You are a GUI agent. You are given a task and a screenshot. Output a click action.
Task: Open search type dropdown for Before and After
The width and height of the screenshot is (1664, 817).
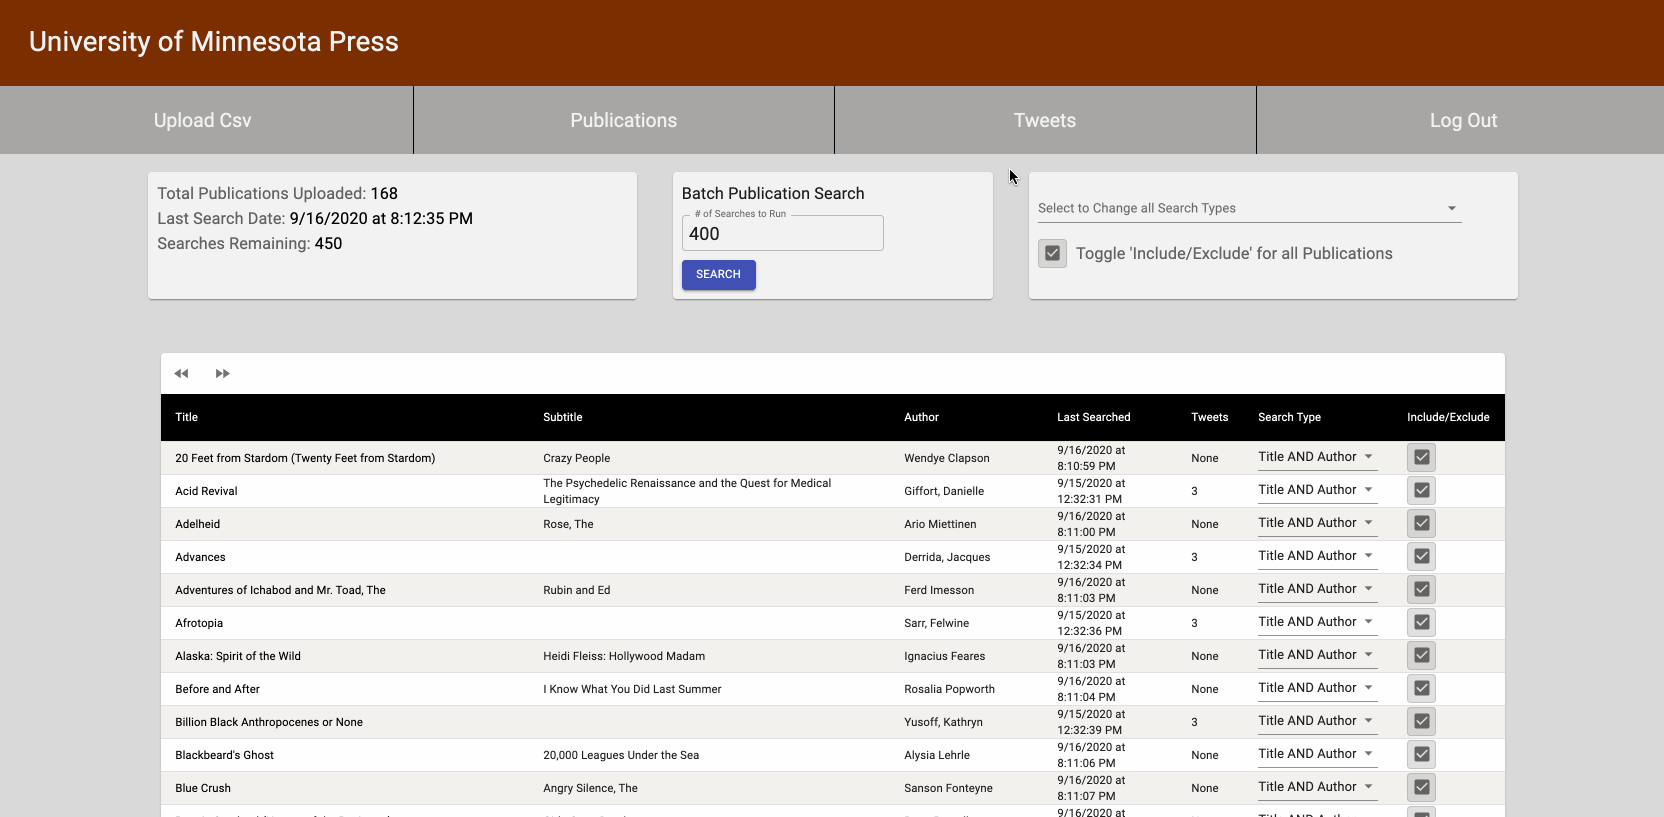(1317, 688)
